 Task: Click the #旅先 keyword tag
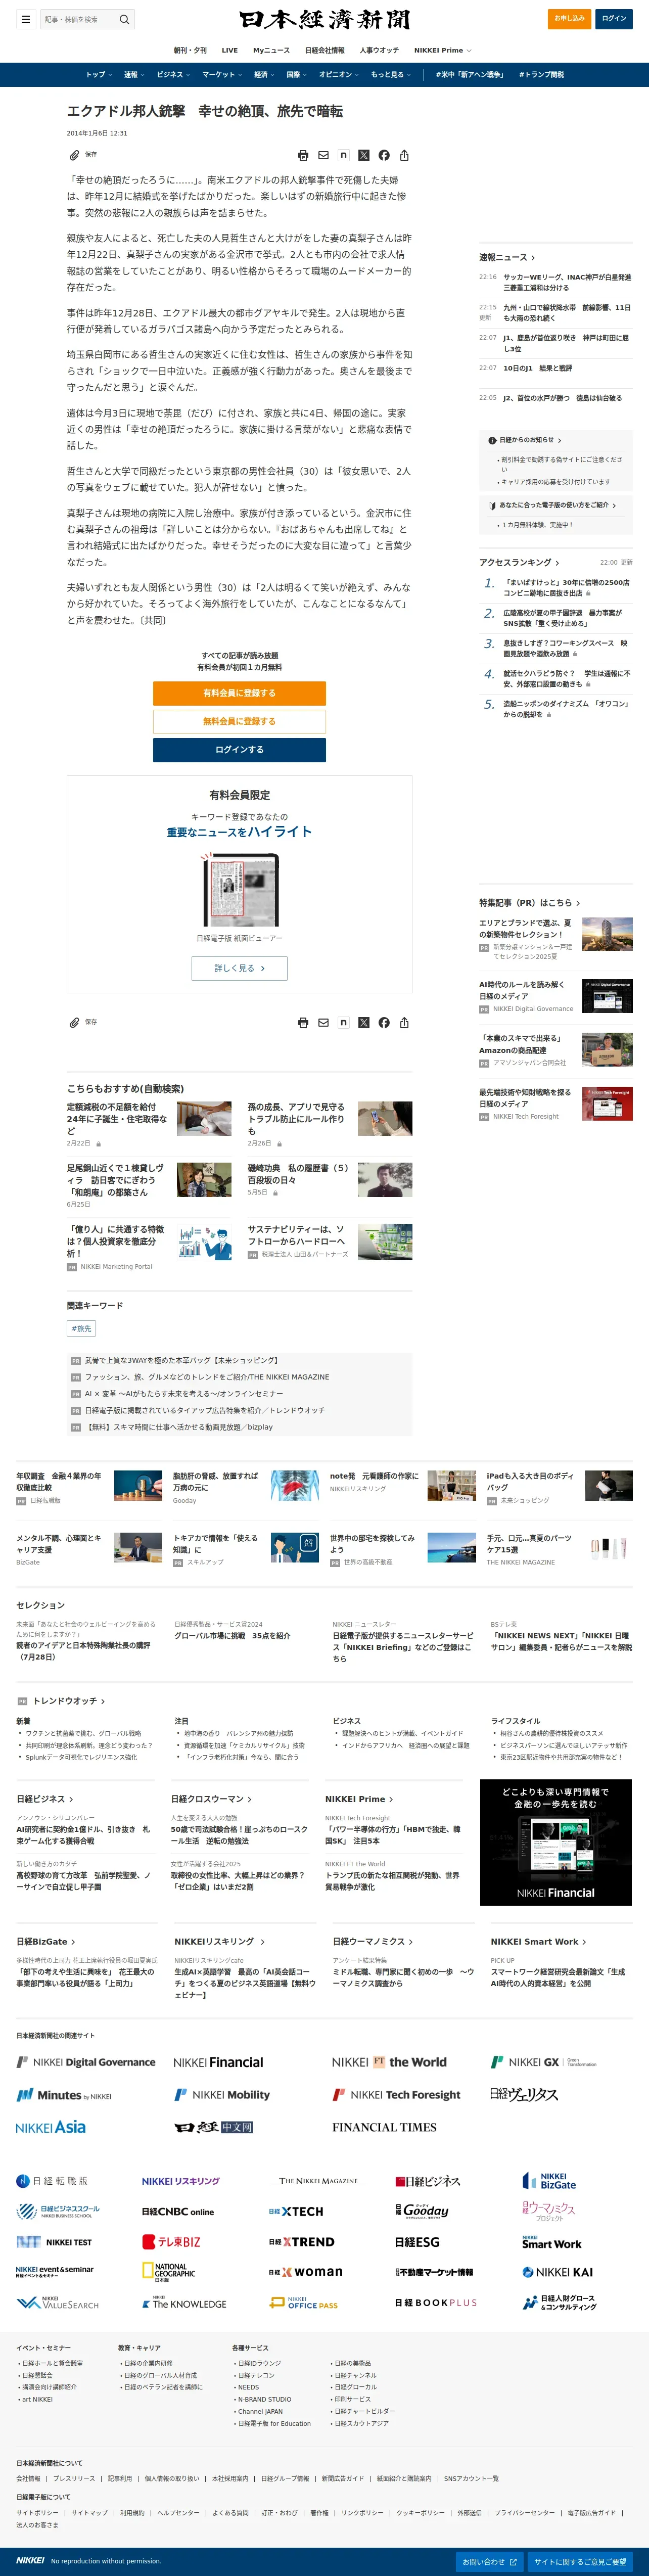[x=81, y=1328]
